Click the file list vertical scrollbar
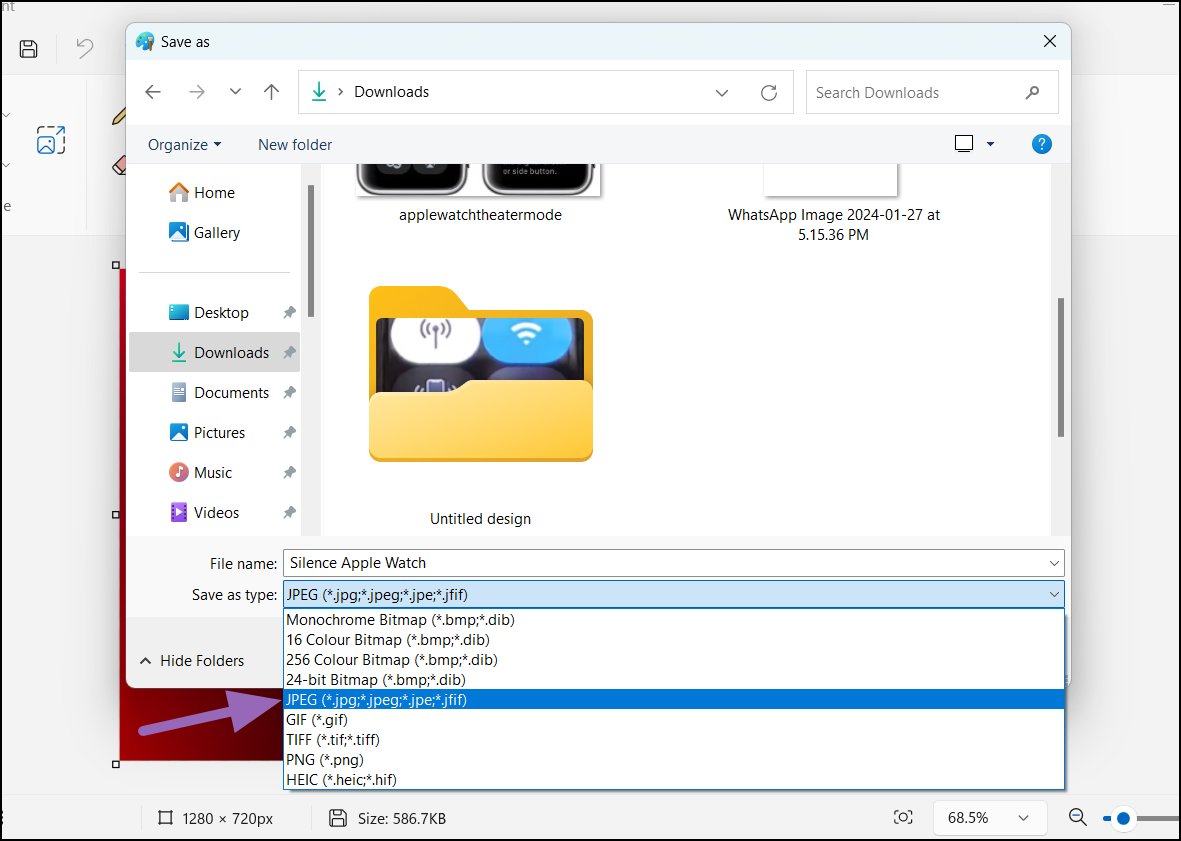Image resolution: width=1181 pixels, height=841 pixels. [x=1060, y=367]
